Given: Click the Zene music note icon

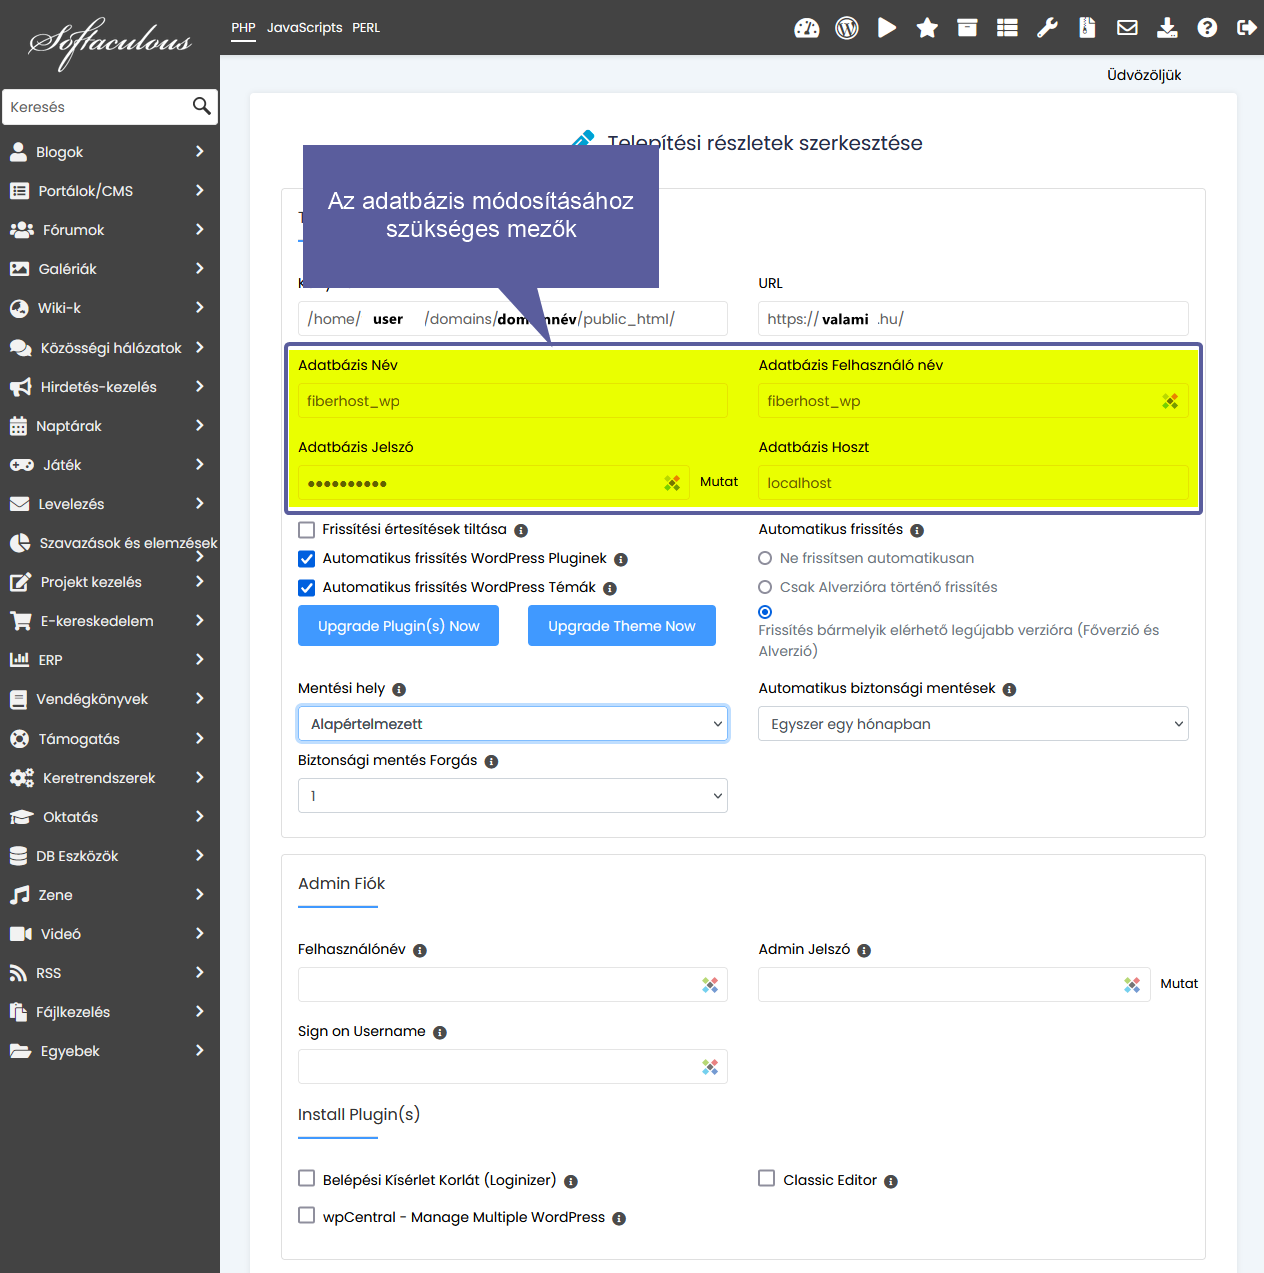Looking at the screenshot, I should pyautogui.click(x=19, y=895).
